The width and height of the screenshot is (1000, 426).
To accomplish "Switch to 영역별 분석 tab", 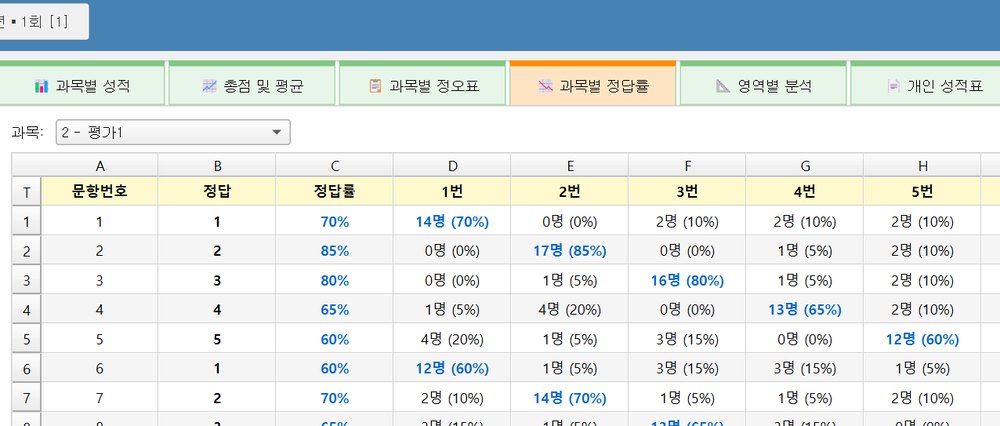I will (763, 85).
